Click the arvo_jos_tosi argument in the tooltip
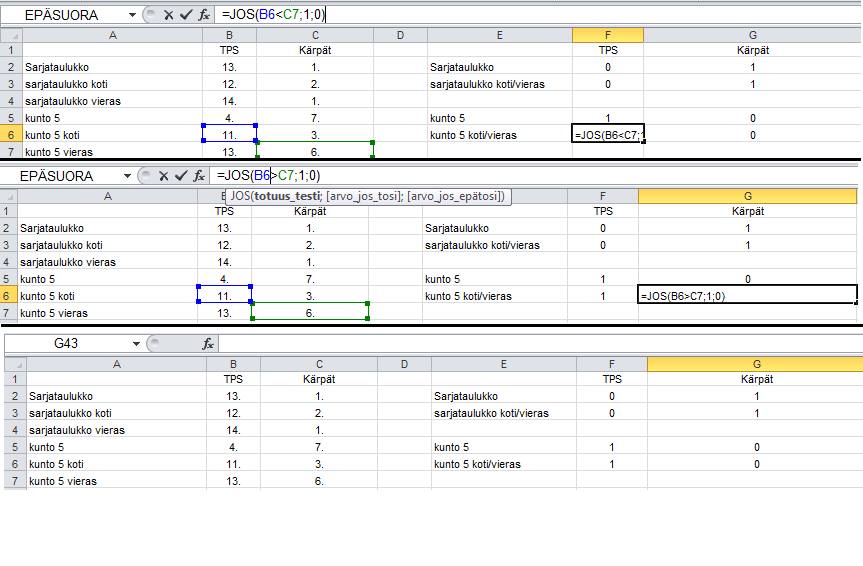This screenshot has width=863, height=566. pos(361,197)
